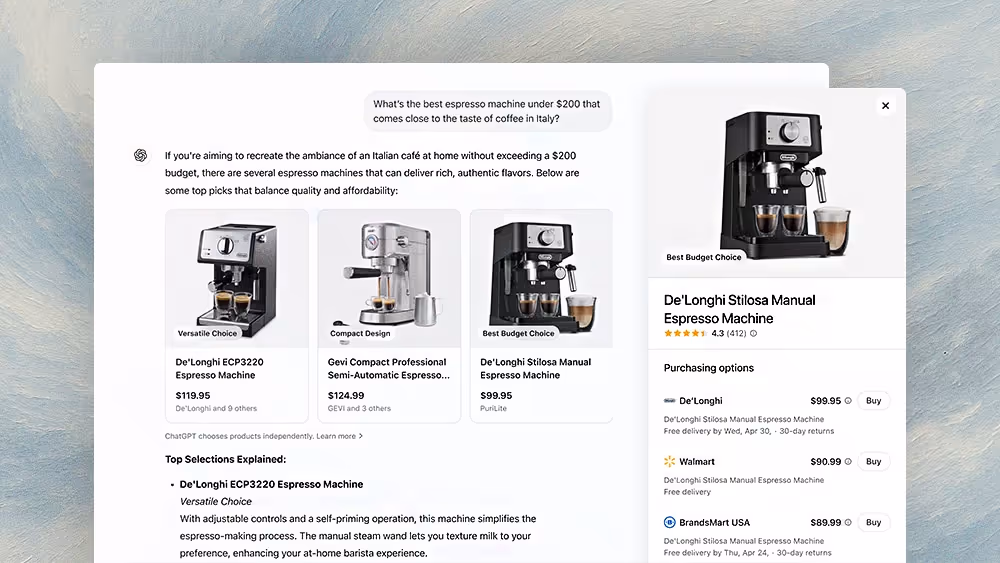
Task: Buy the Stilosa from BrandsMart USA
Action: (873, 522)
